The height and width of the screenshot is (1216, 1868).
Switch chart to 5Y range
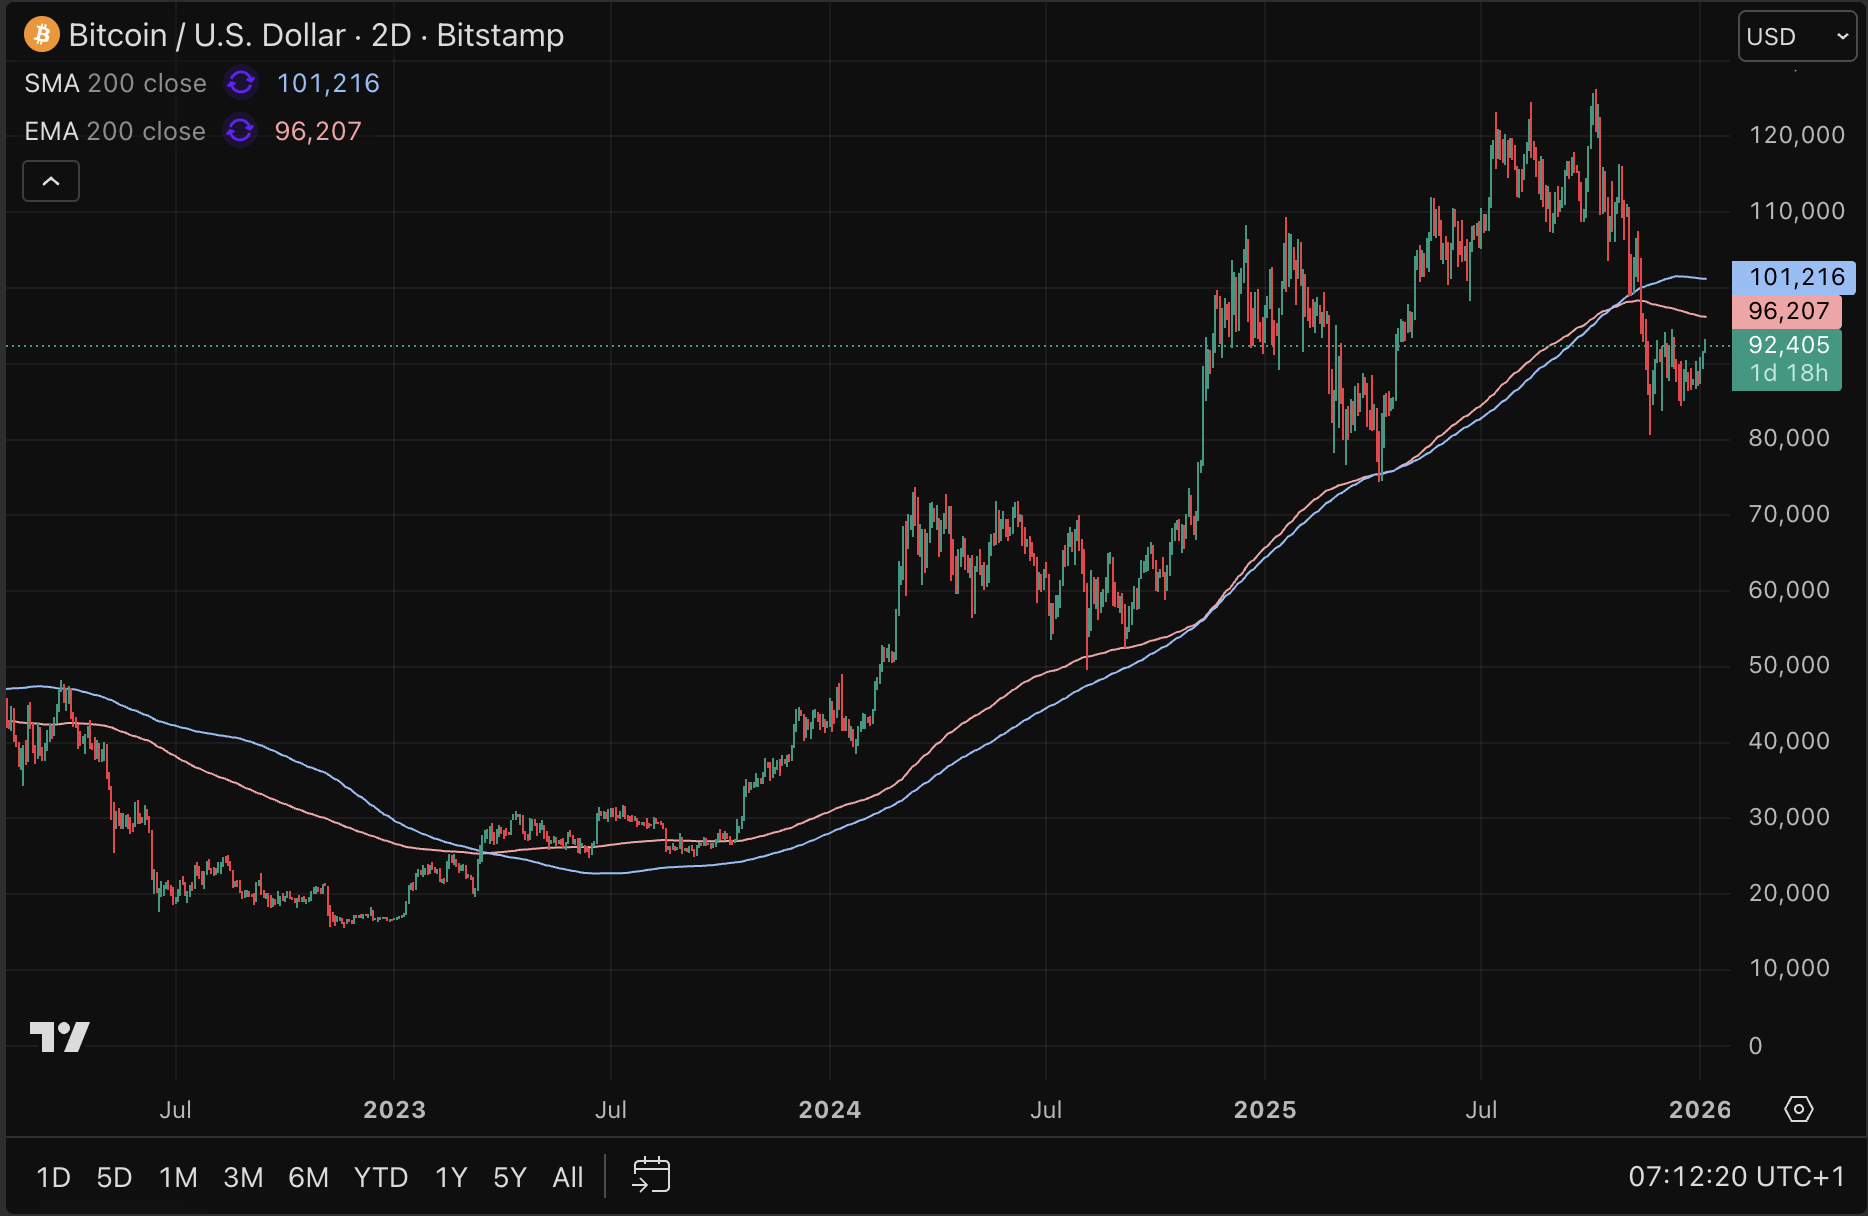(x=510, y=1177)
